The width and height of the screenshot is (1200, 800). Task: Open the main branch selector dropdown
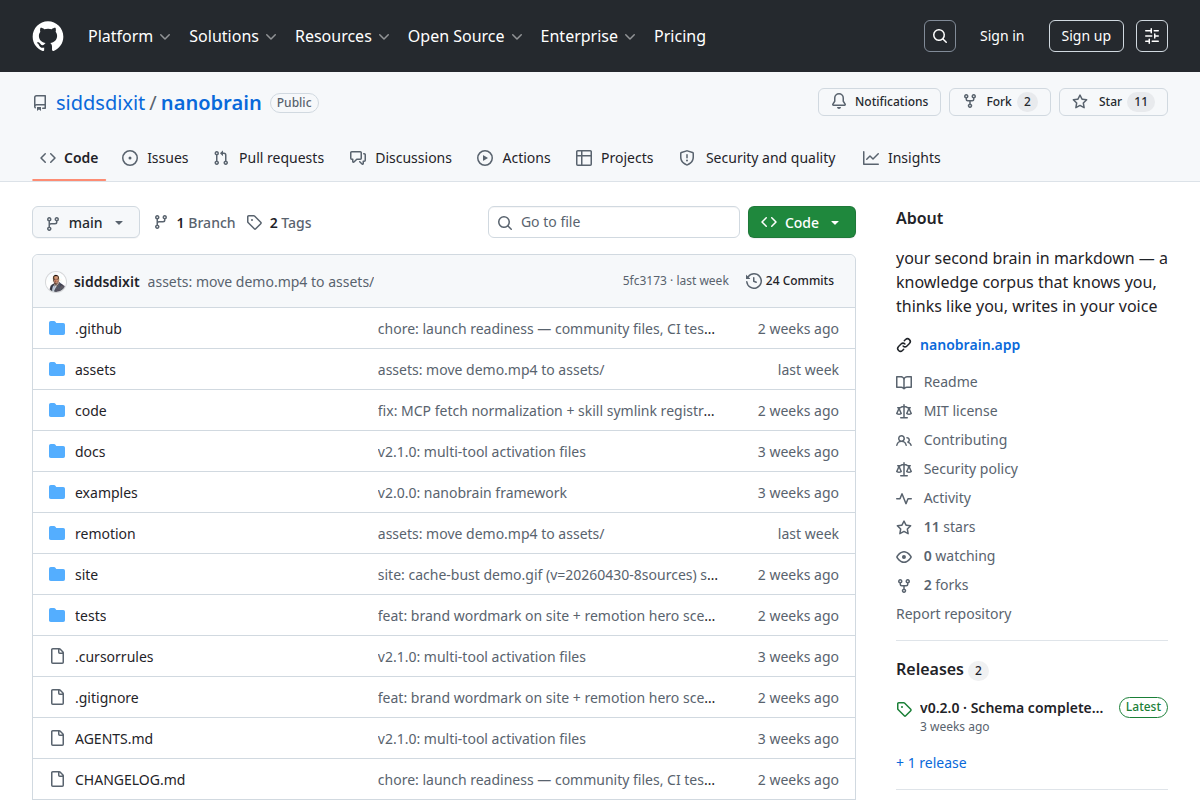click(x=86, y=223)
